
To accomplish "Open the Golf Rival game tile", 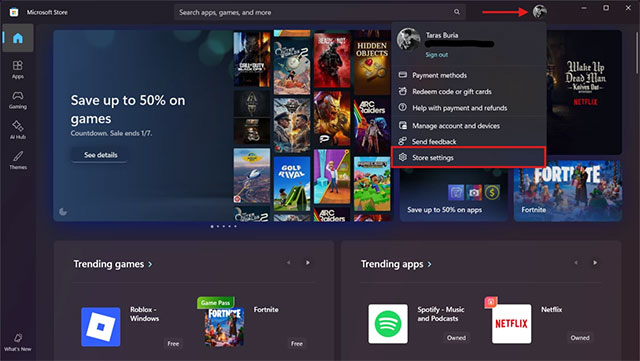I will coord(292,183).
